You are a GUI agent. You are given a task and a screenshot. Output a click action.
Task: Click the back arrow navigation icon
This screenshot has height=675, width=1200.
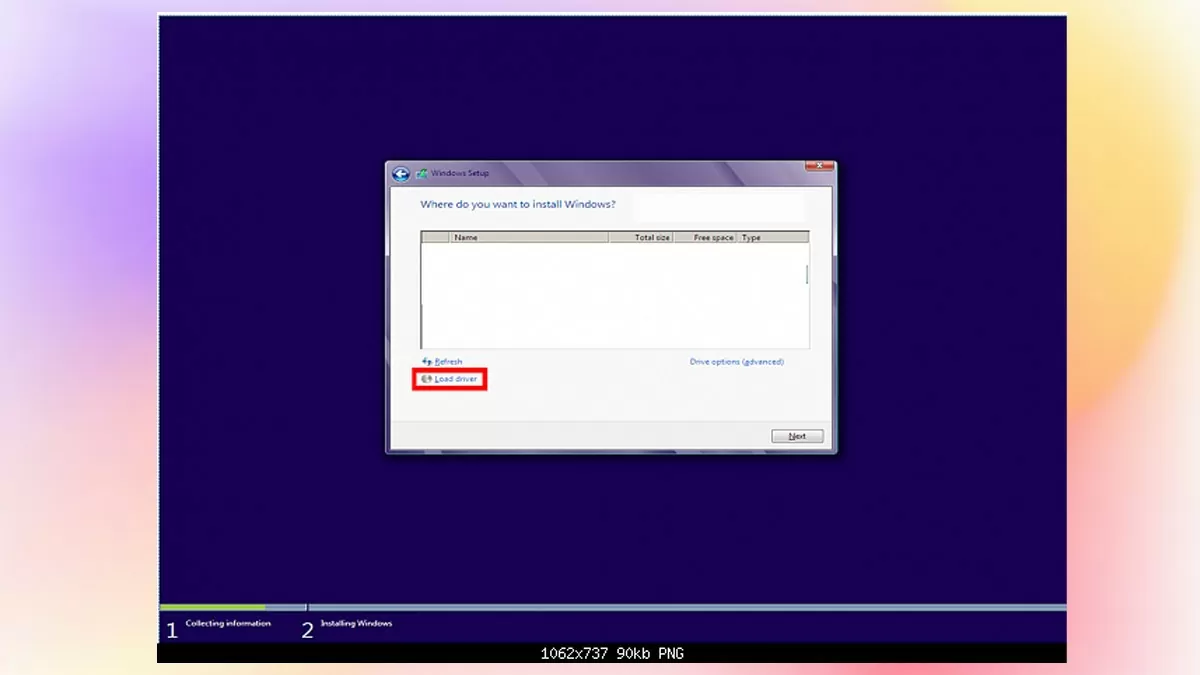[x=402, y=172]
